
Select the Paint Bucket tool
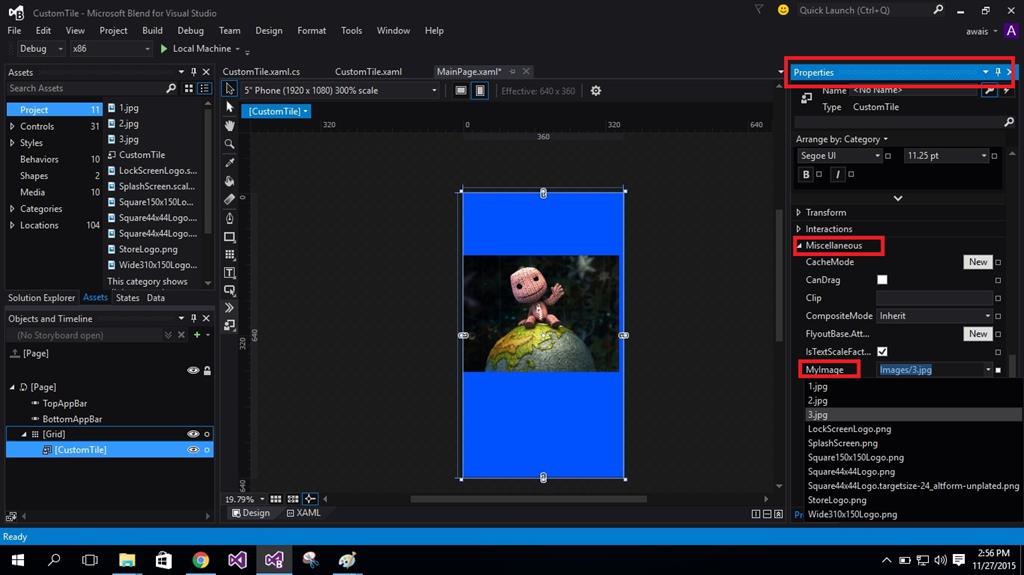(229, 181)
